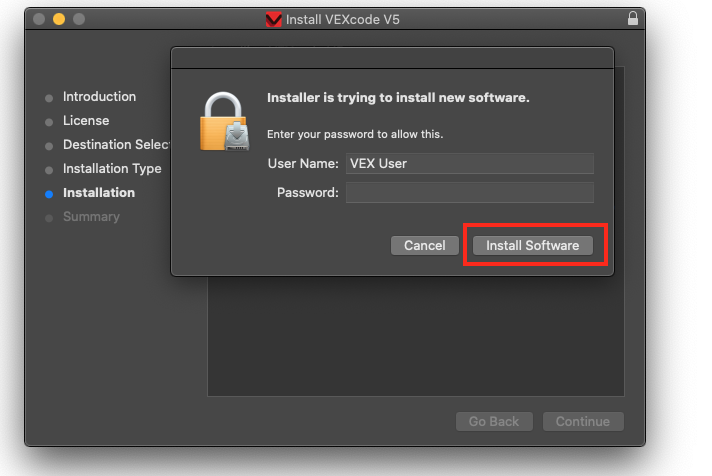This screenshot has height=476, width=712.
Task: Click the Continue button
Action: 583,421
